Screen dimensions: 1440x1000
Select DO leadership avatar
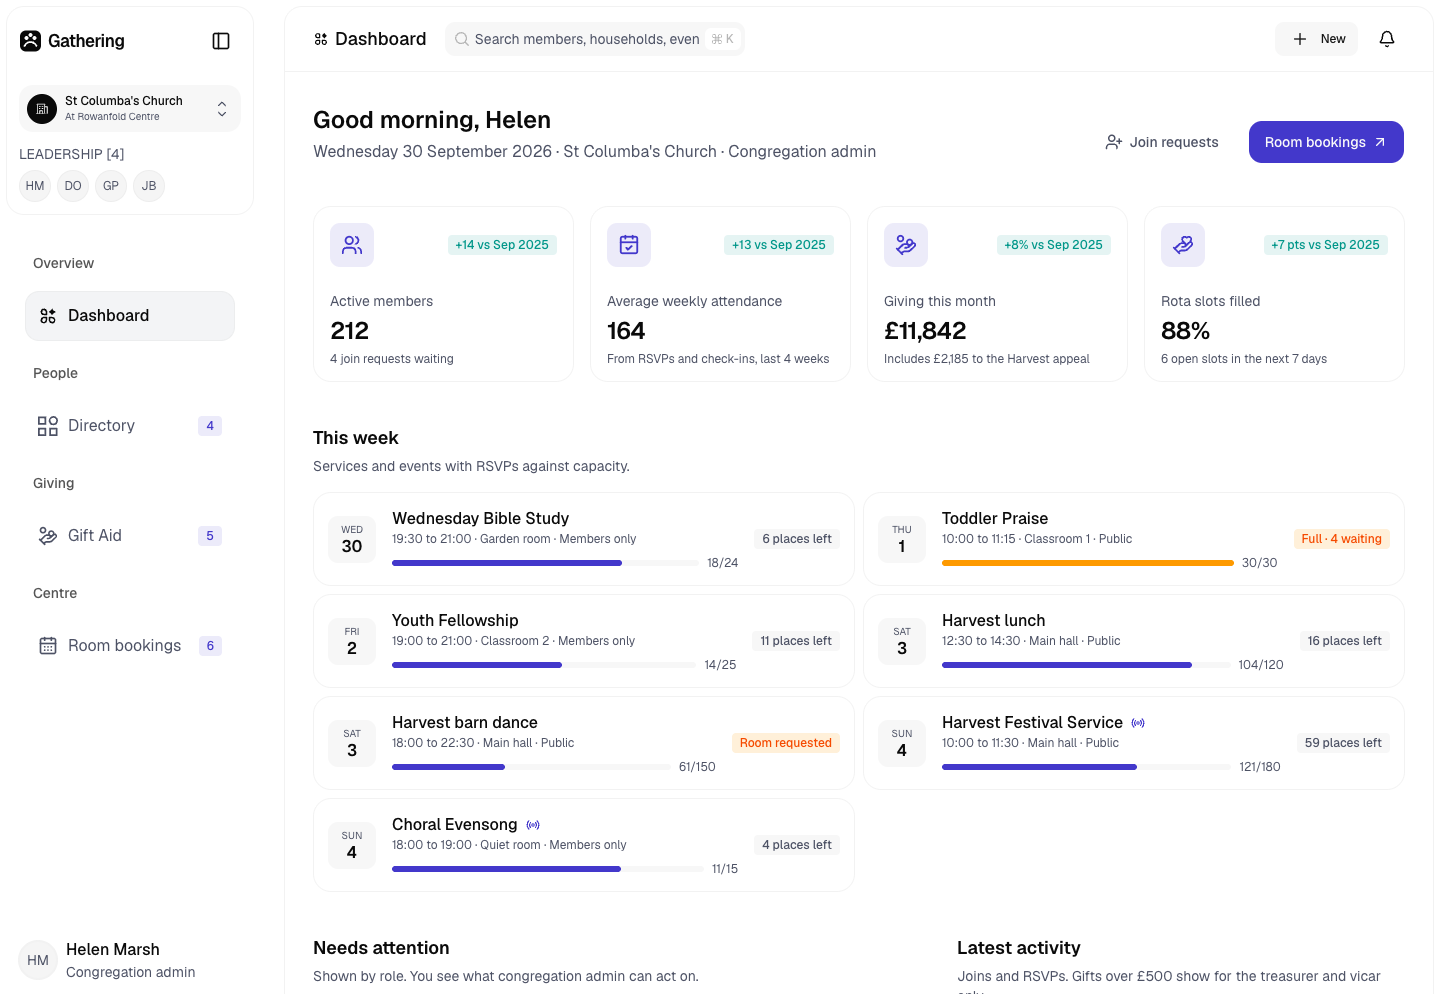(x=73, y=186)
